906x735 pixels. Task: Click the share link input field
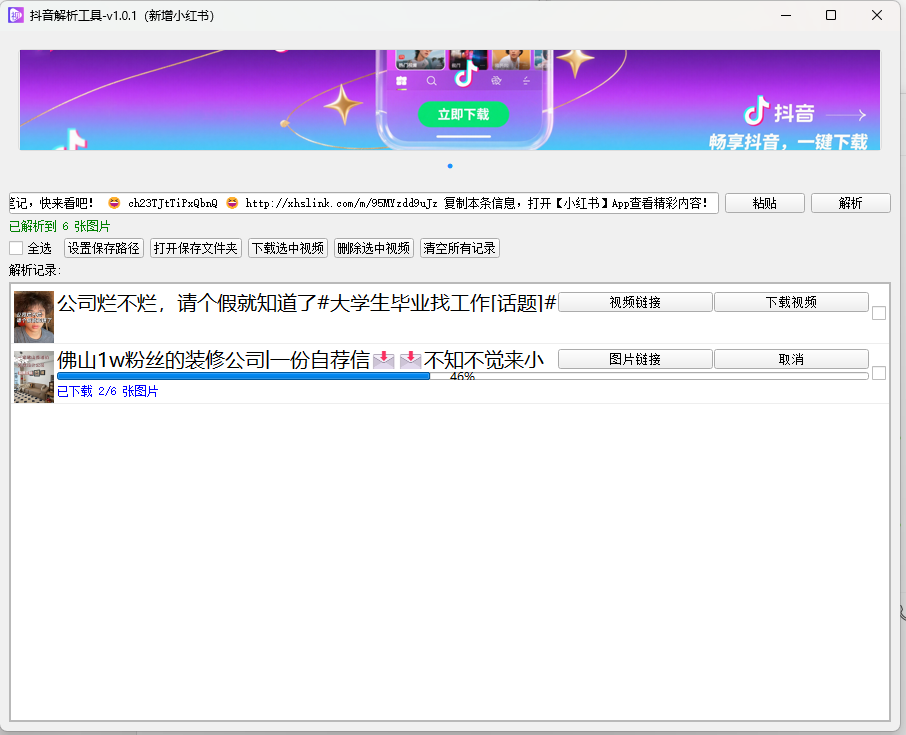(x=364, y=203)
